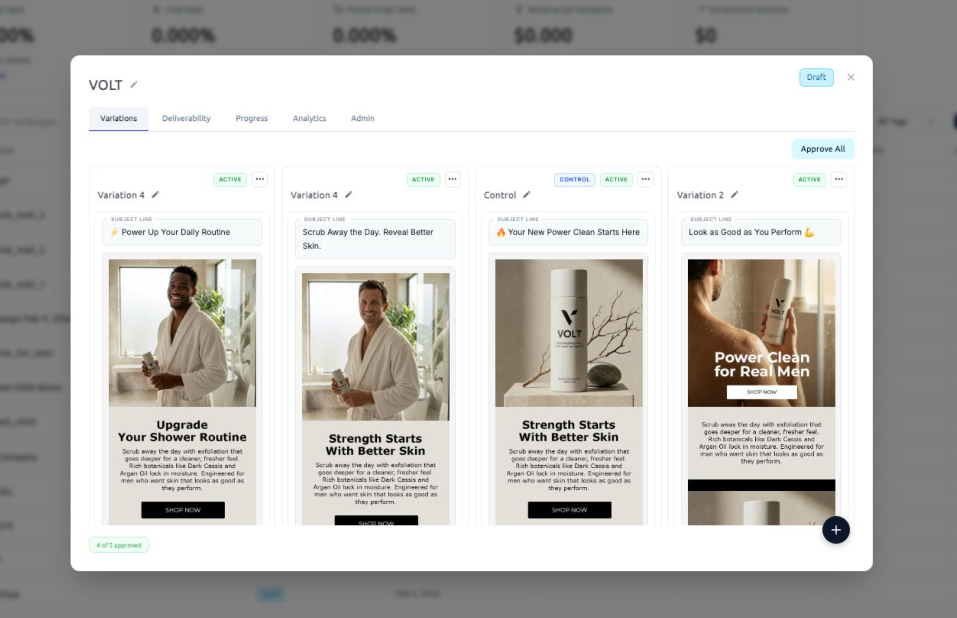Open the three-dot menu on the Control card

click(x=646, y=180)
